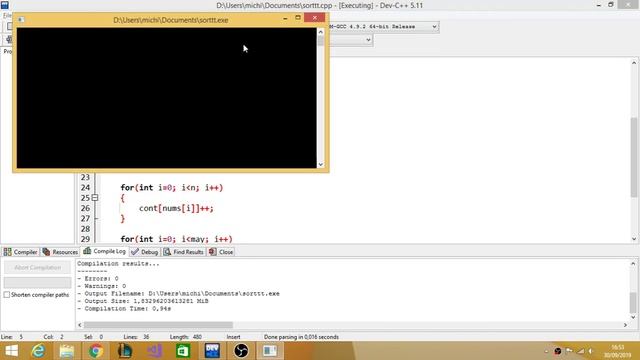Click compile log scroll right arrow
640x360 pixels.
[x=625, y=325]
